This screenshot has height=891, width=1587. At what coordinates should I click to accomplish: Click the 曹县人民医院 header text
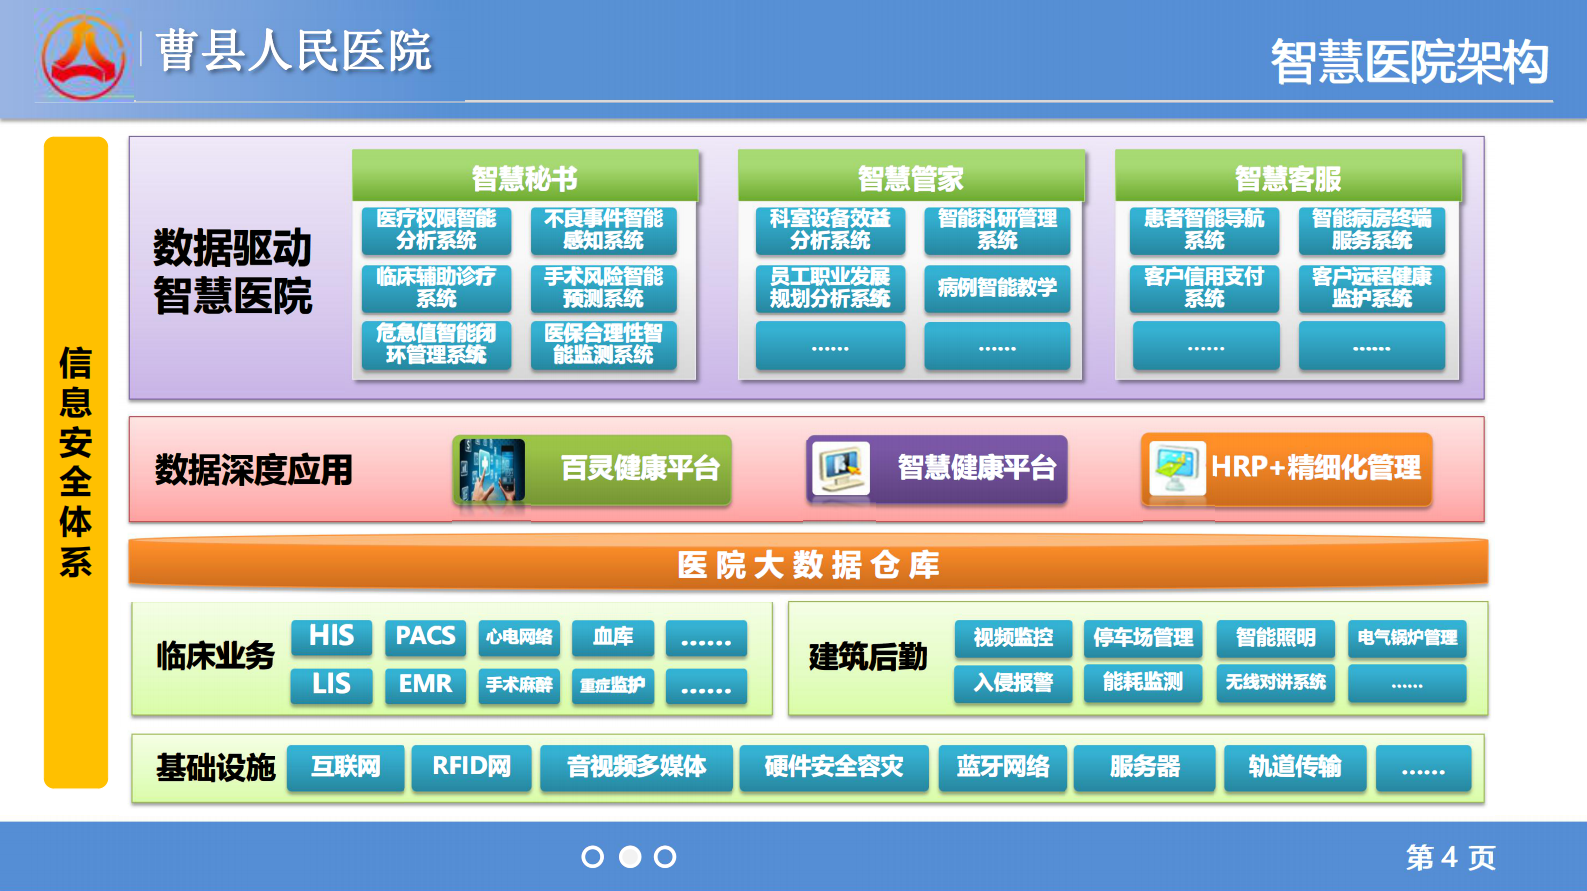pyautogui.click(x=294, y=51)
